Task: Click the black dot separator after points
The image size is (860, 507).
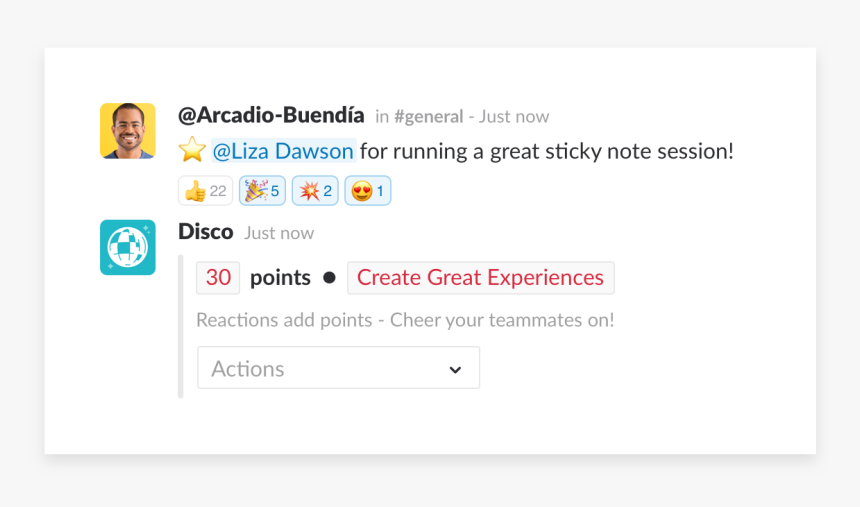Action: [329, 278]
